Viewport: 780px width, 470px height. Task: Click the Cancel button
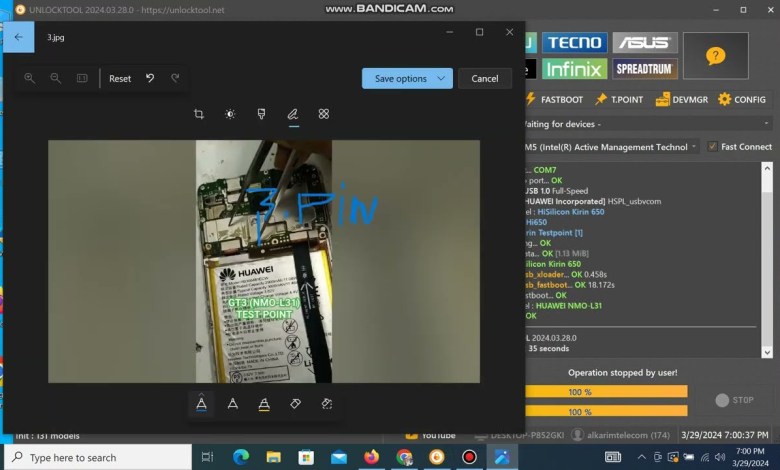(485, 79)
